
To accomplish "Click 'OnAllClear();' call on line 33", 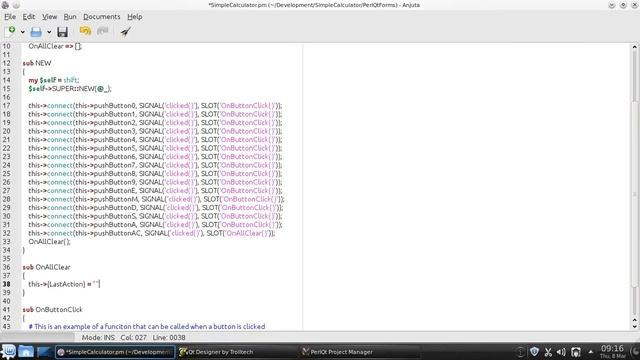I will (49, 242).
